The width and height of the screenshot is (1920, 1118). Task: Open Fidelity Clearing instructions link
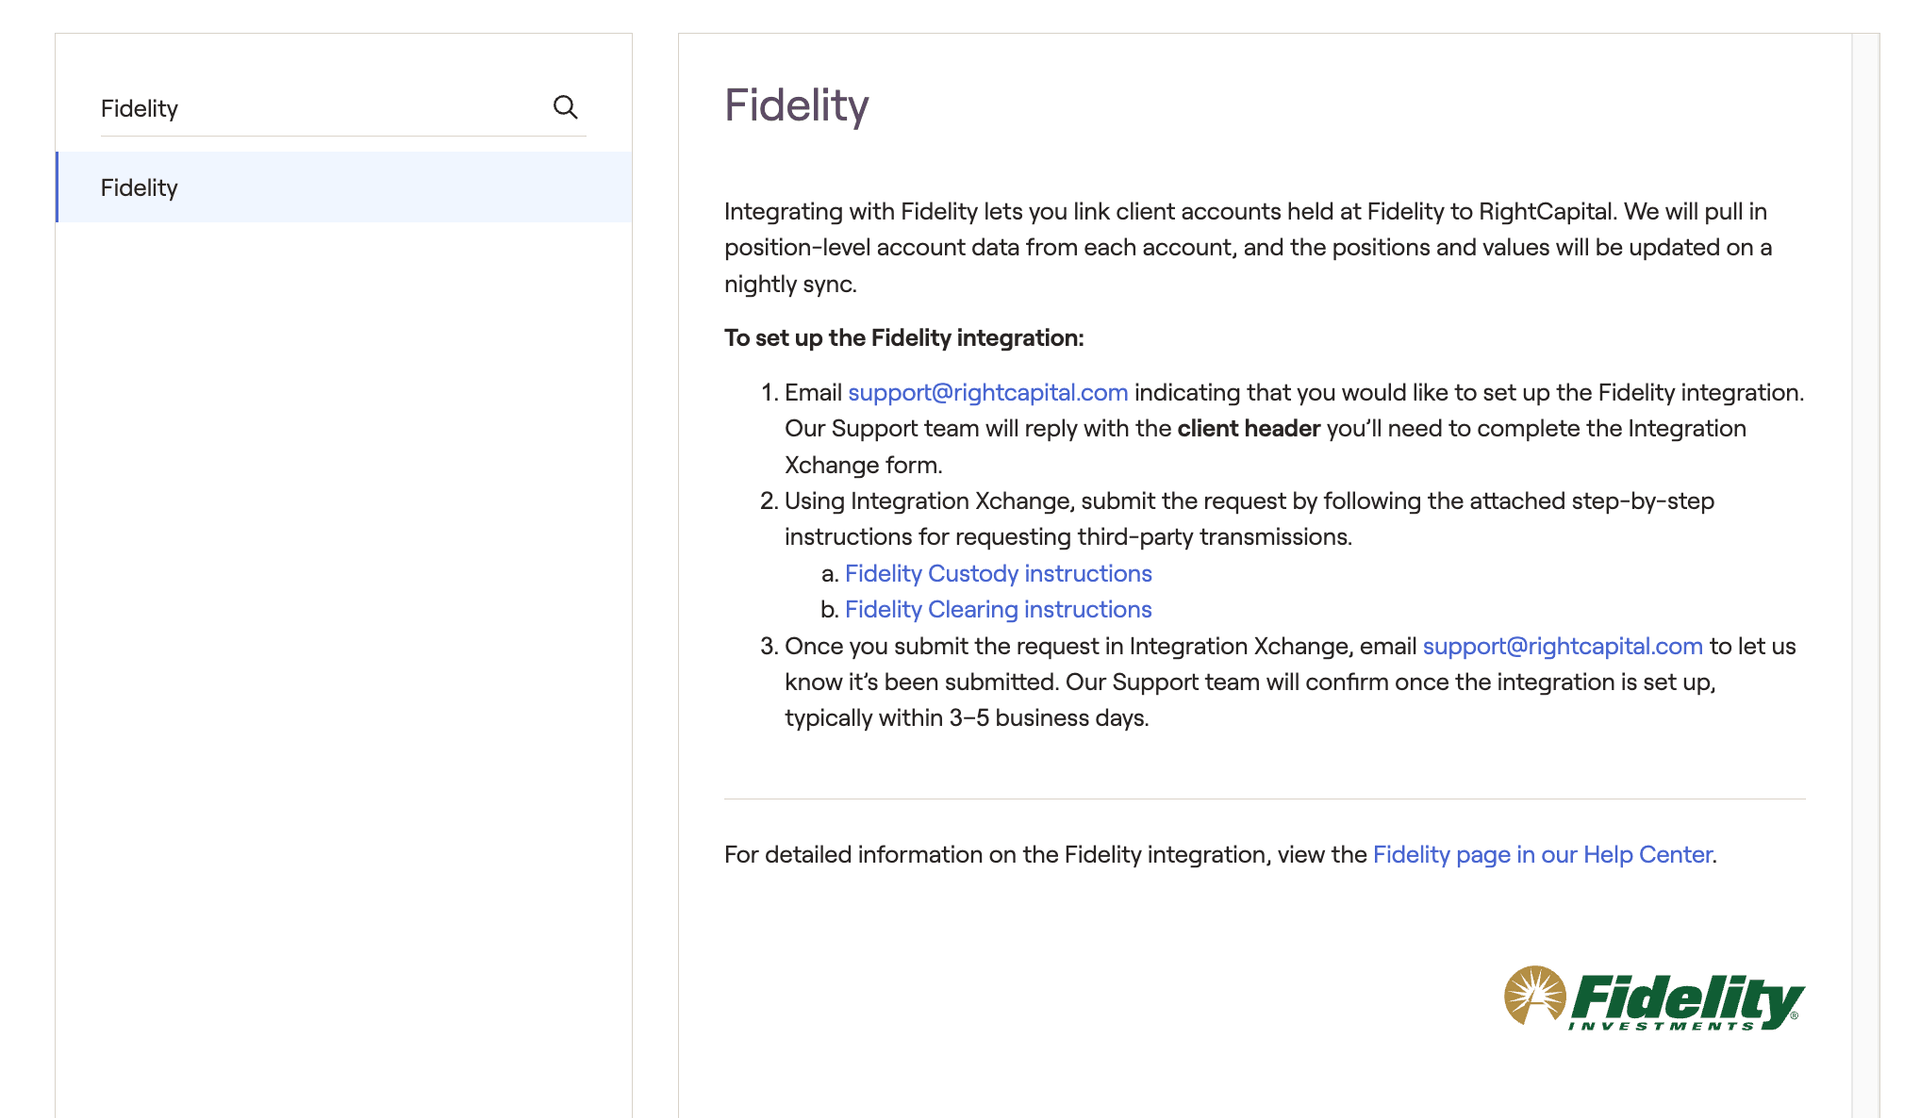(x=998, y=609)
